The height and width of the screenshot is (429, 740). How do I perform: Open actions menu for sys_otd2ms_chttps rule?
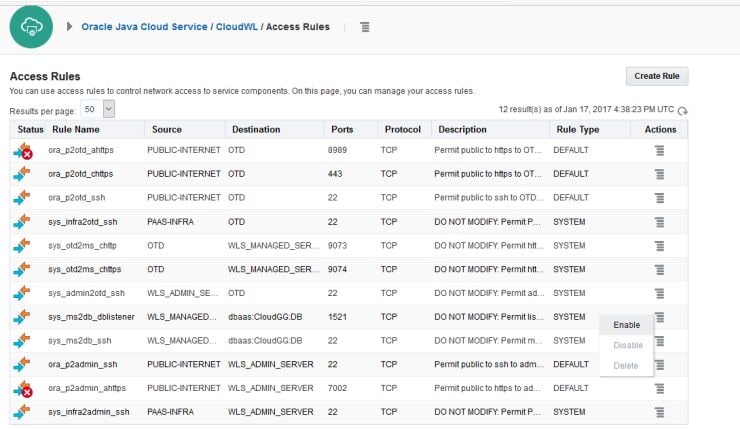tap(659, 269)
